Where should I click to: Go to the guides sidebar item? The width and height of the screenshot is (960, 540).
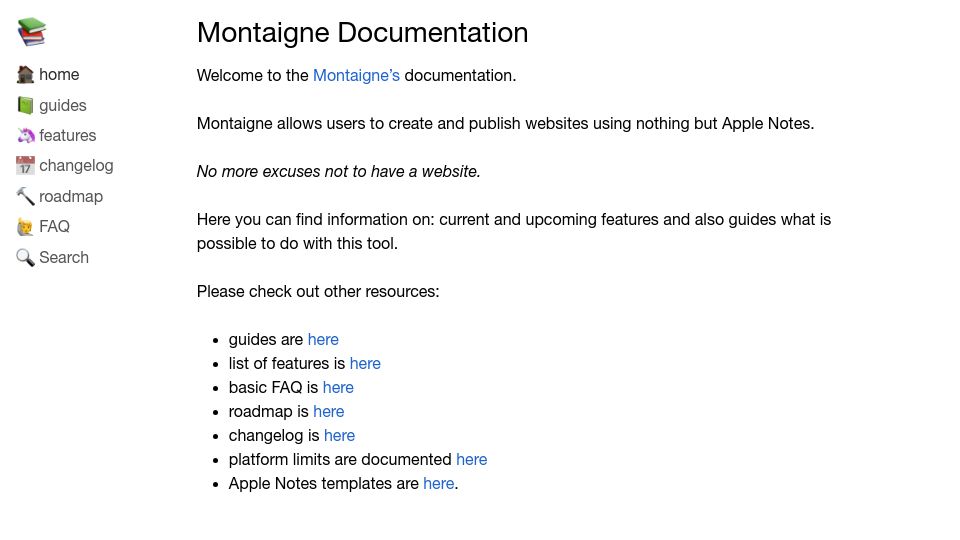(63, 105)
